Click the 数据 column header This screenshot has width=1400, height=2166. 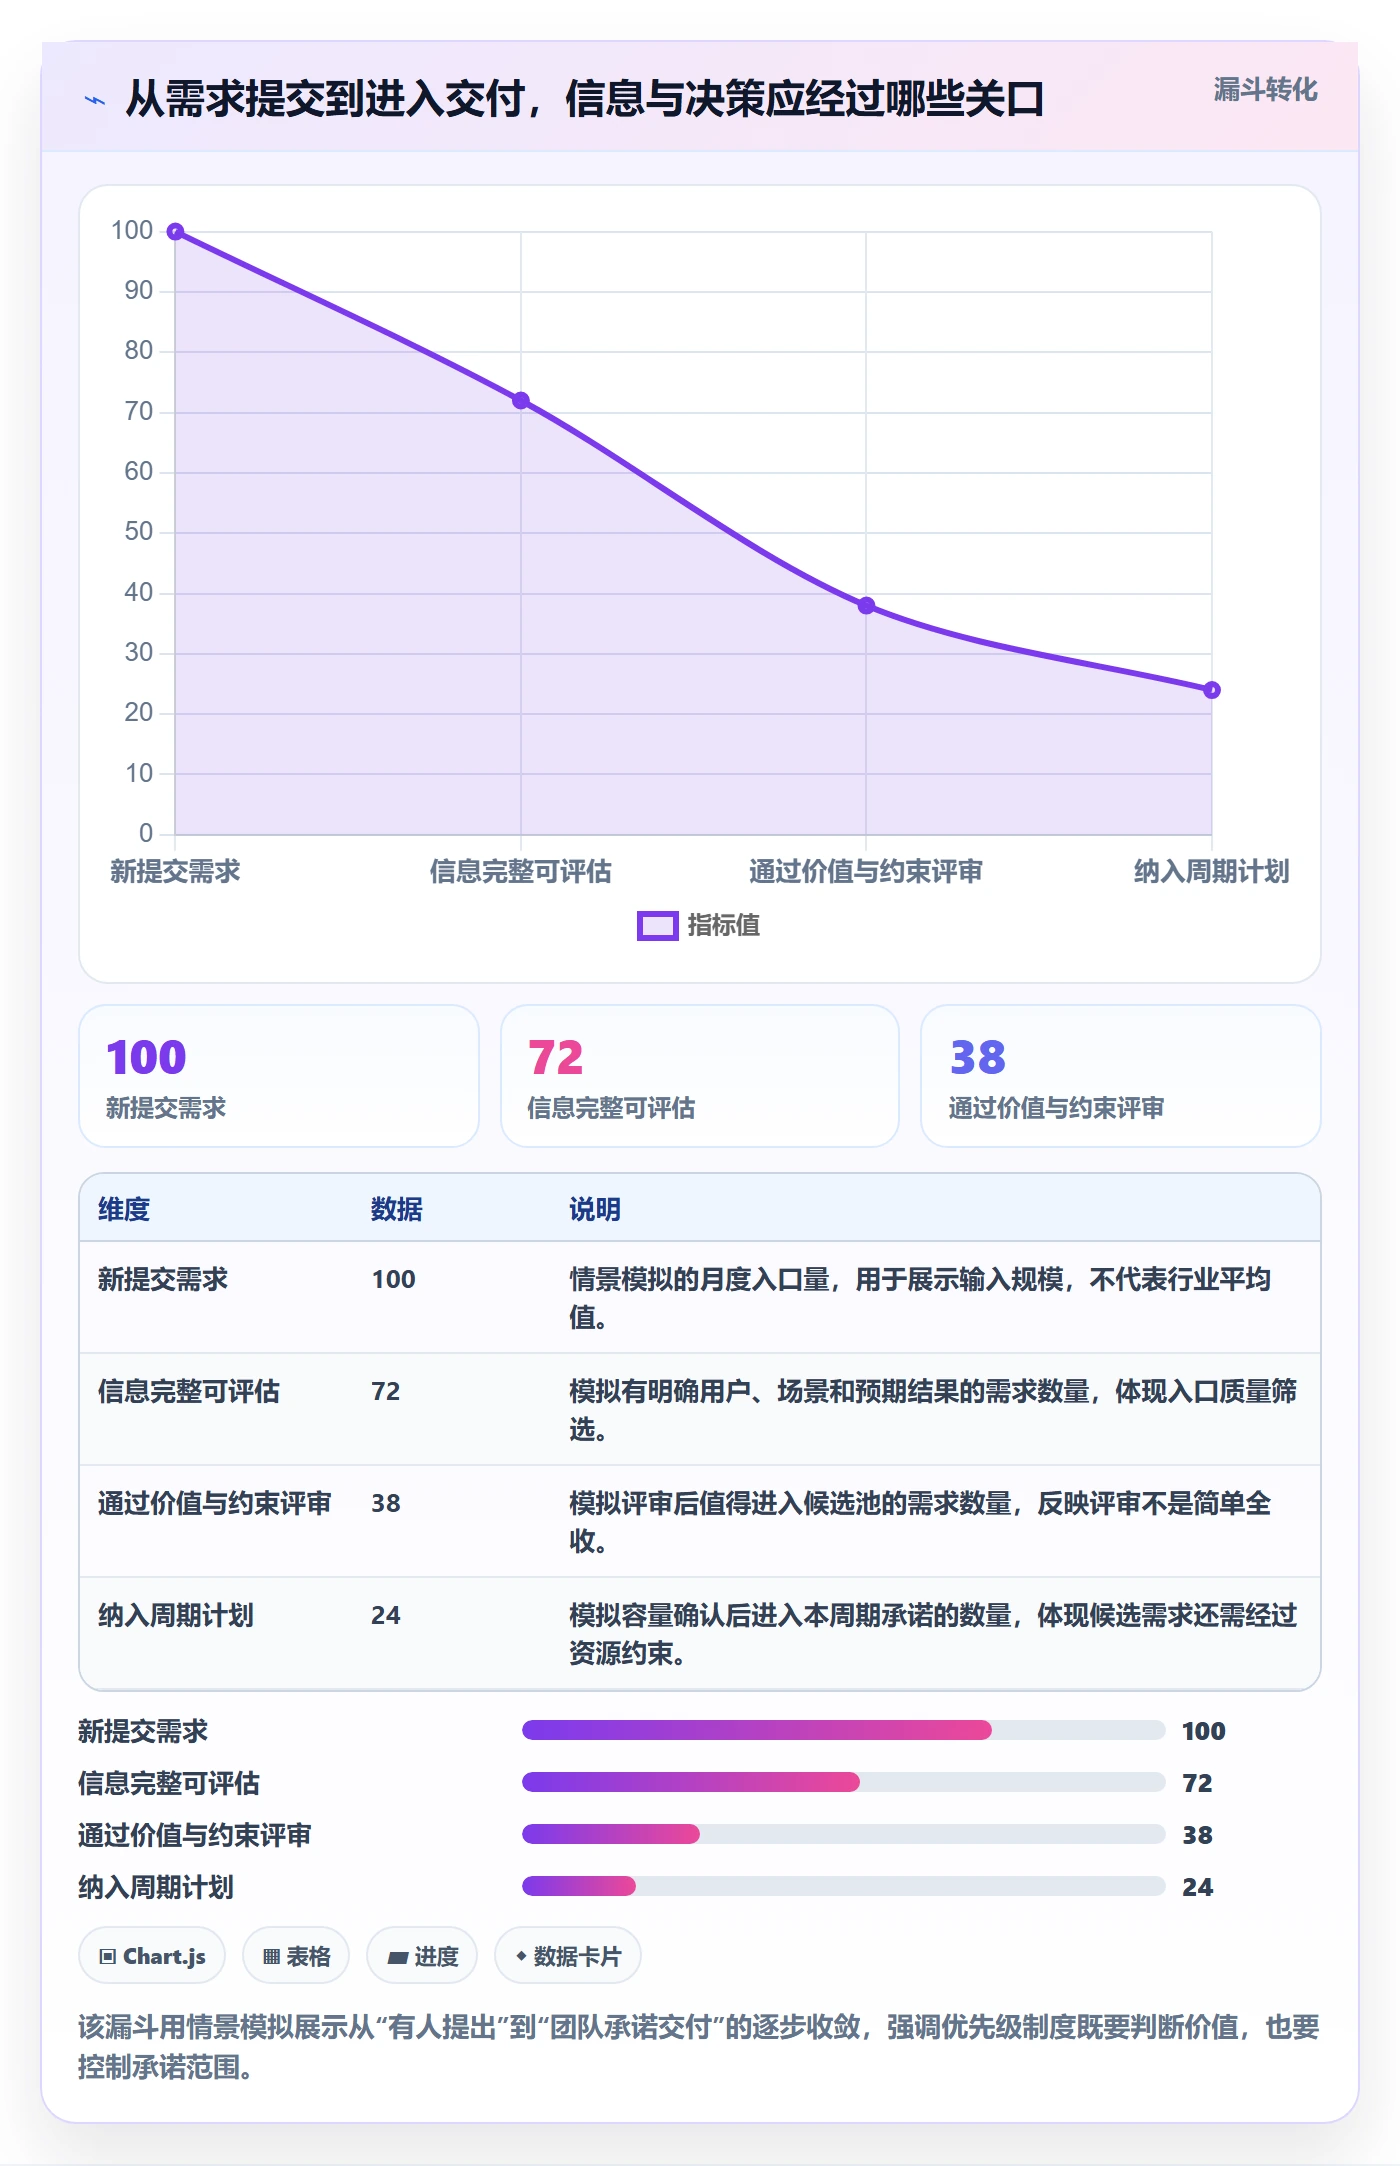click(397, 1210)
